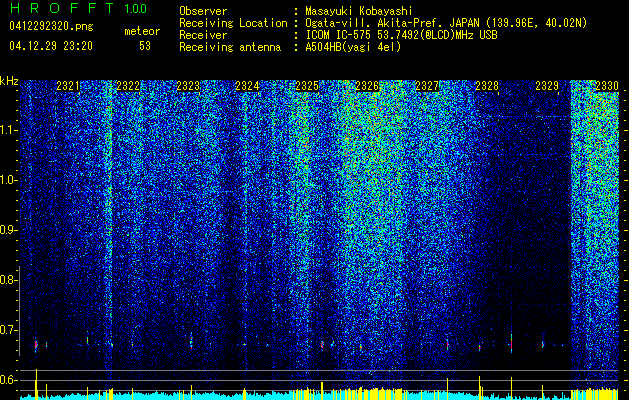Image resolution: width=629 pixels, height=400 pixels.
Task: Click time marker 2325
Action: pyautogui.click(x=307, y=86)
